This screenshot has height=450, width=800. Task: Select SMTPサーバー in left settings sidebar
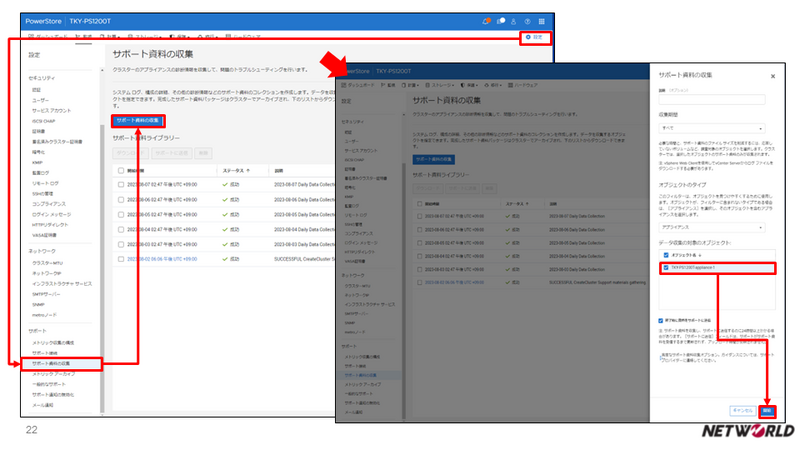[46, 294]
